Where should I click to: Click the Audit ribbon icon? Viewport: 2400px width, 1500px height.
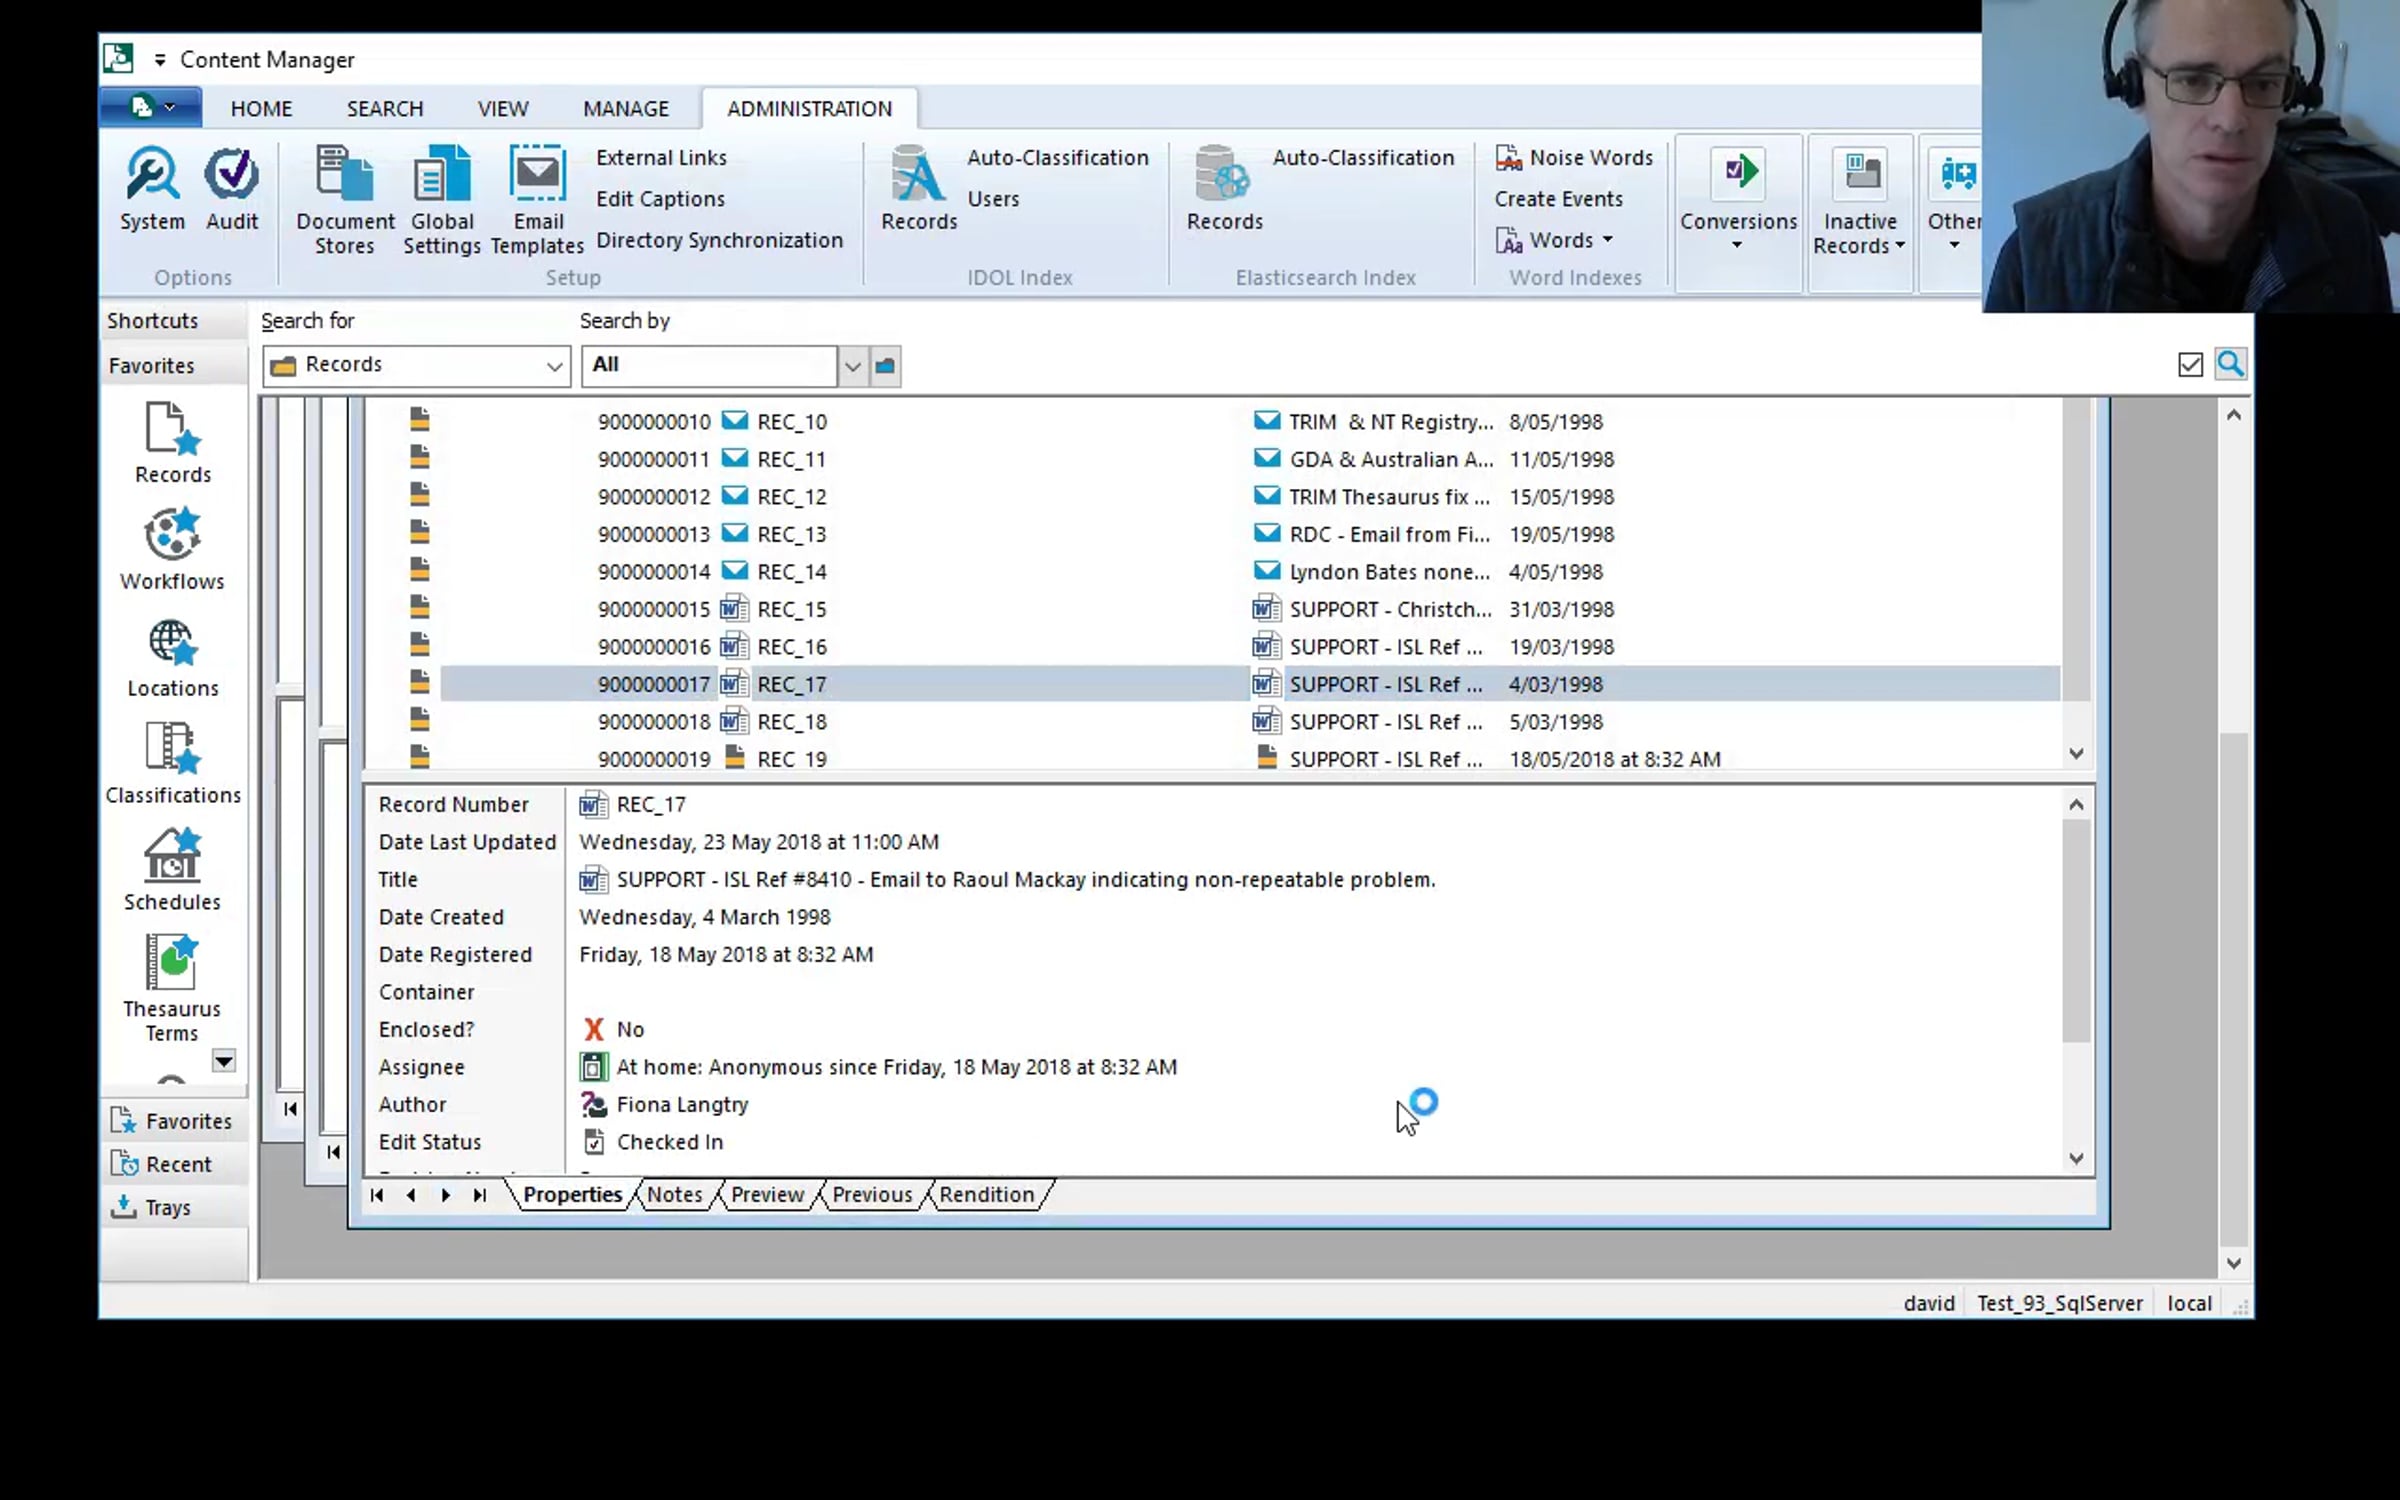(232, 190)
